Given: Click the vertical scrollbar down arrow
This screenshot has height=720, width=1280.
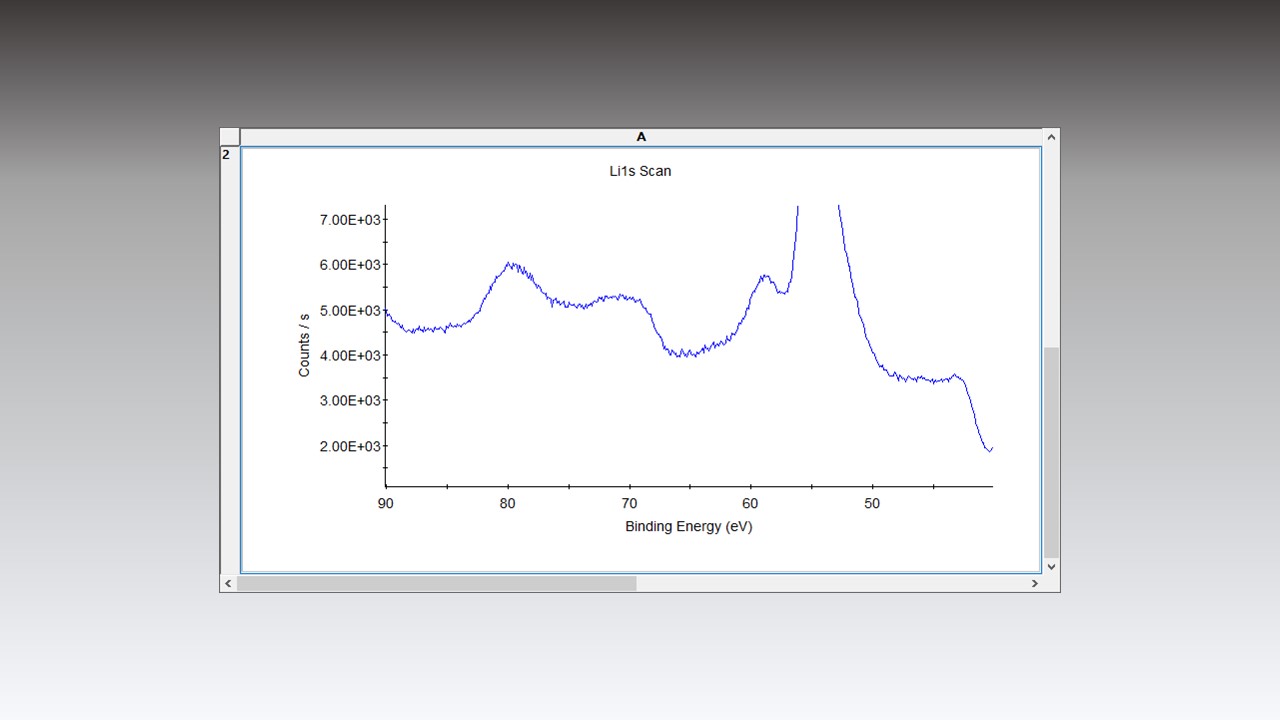Looking at the screenshot, I should (x=1051, y=566).
